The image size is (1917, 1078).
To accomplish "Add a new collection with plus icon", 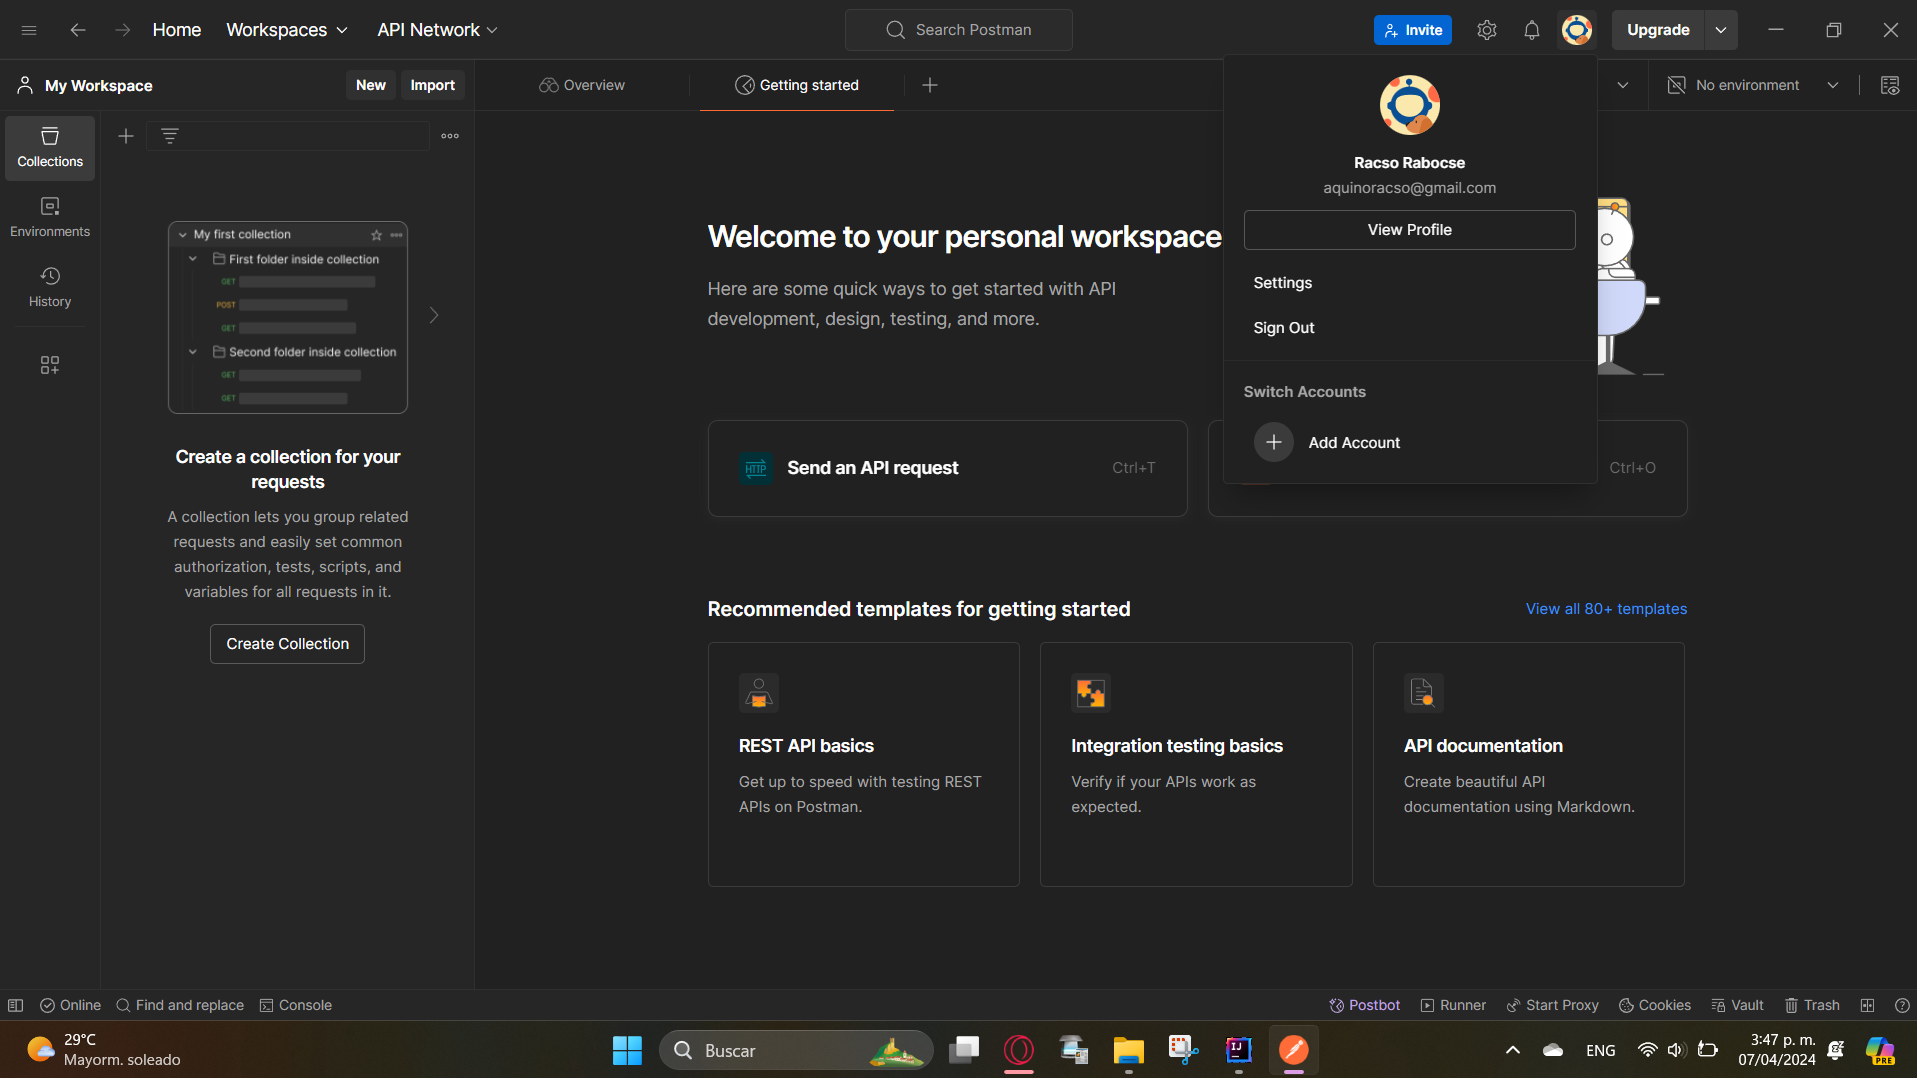I will [x=126, y=136].
